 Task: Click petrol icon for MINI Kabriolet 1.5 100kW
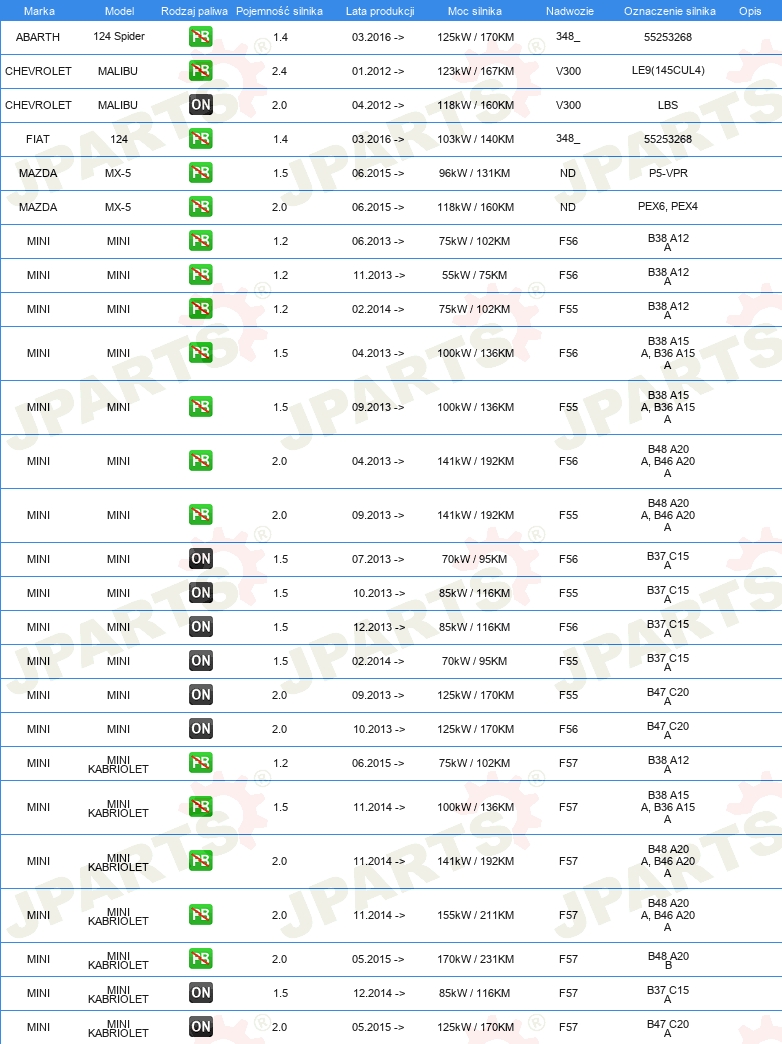pyautogui.click(x=200, y=806)
